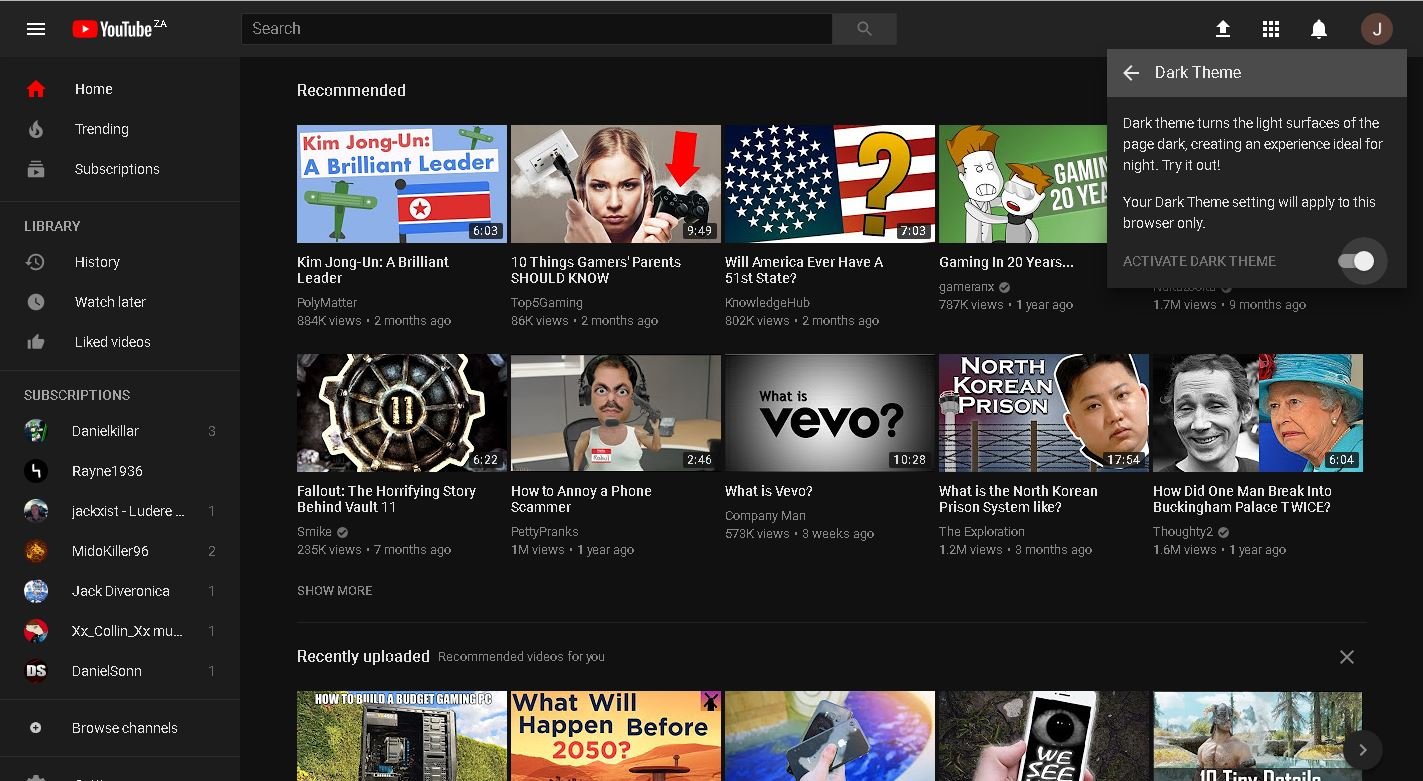
Task: Select Subscriptions in the sidebar
Action: tap(120, 169)
